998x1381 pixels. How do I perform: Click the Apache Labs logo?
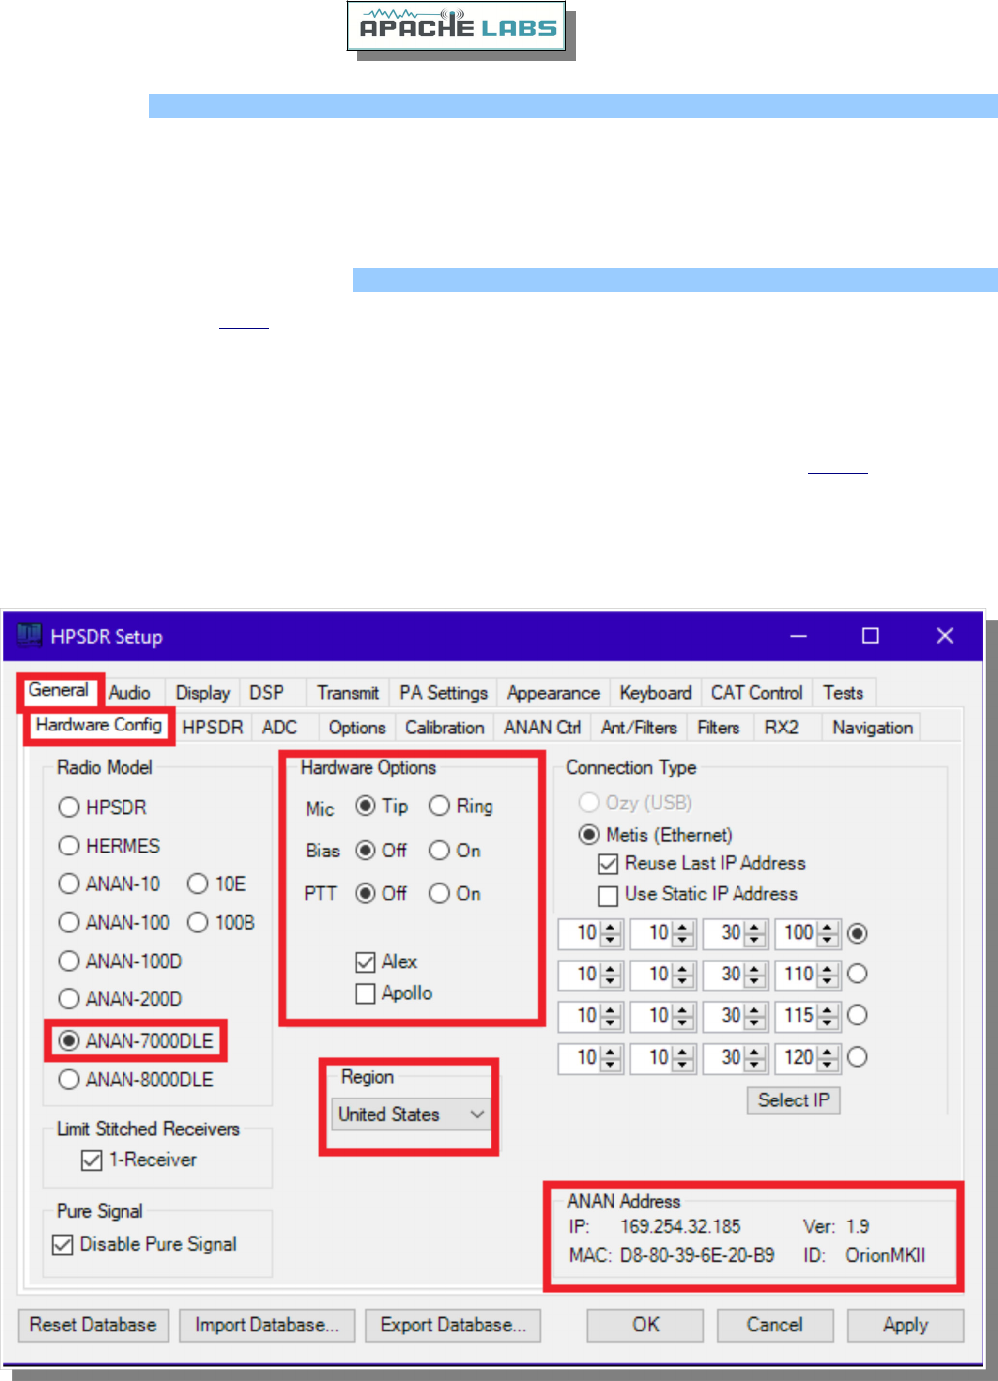point(457,26)
